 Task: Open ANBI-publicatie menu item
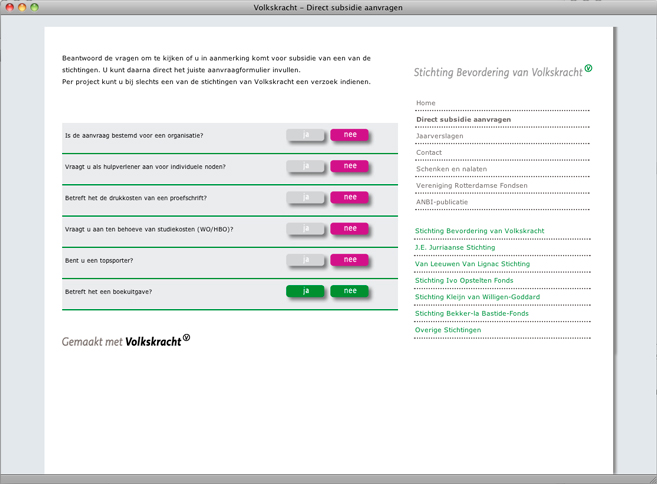coord(442,202)
